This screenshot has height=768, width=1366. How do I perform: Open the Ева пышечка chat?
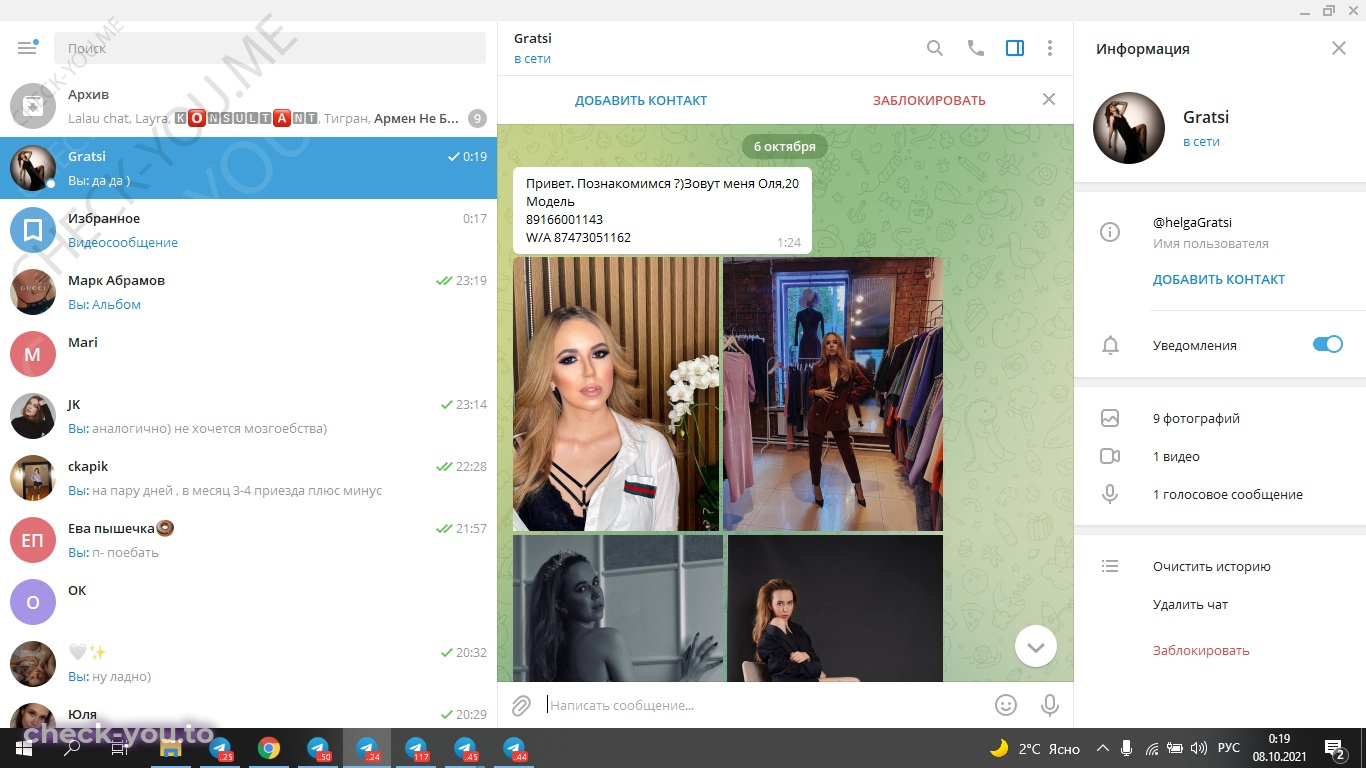click(x=248, y=540)
